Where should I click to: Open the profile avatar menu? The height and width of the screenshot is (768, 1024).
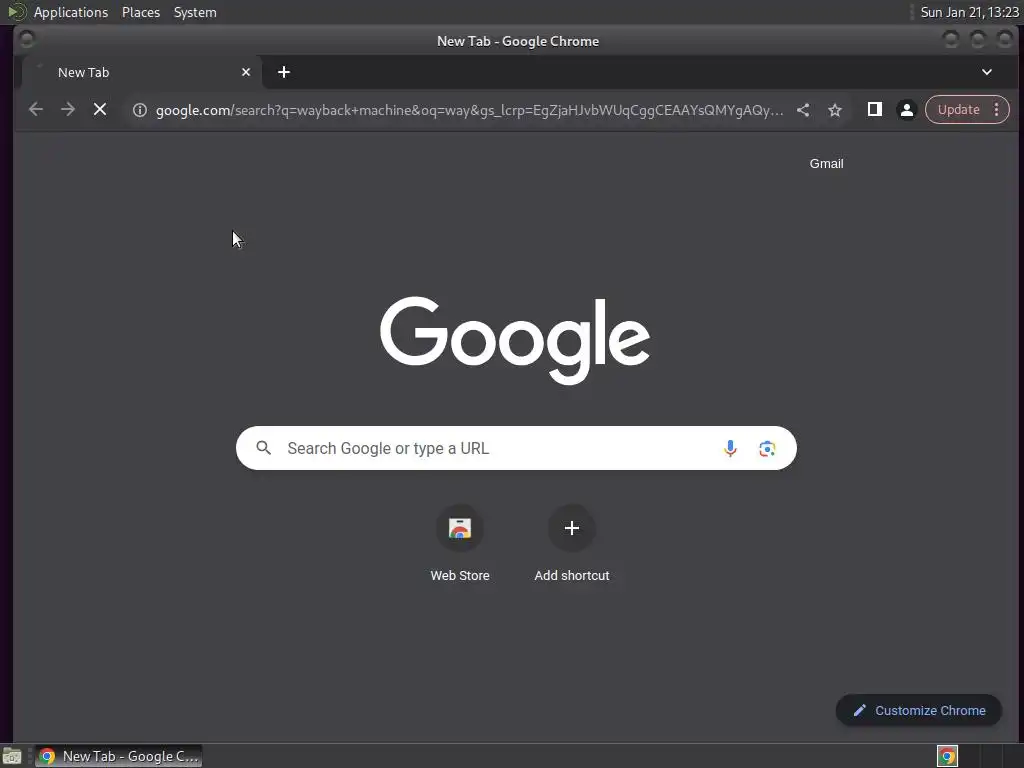click(906, 110)
